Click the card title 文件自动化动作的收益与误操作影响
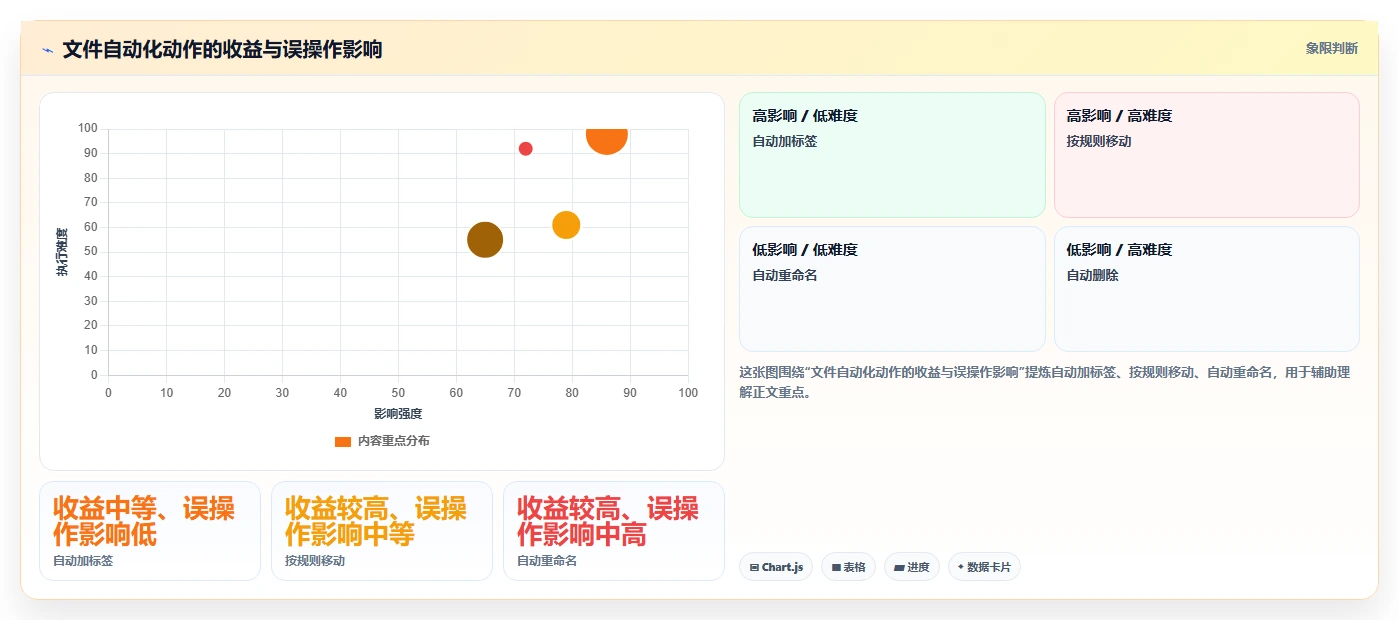The width and height of the screenshot is (1399, 620). 222,49
